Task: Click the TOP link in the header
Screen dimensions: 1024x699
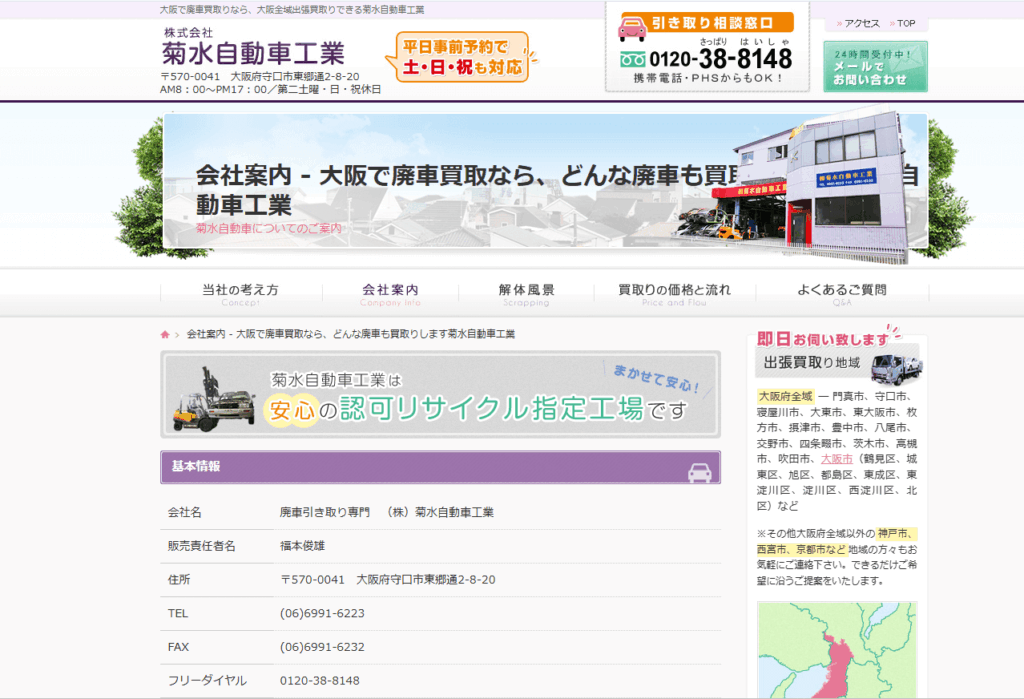Action: [x=905, y=23]
